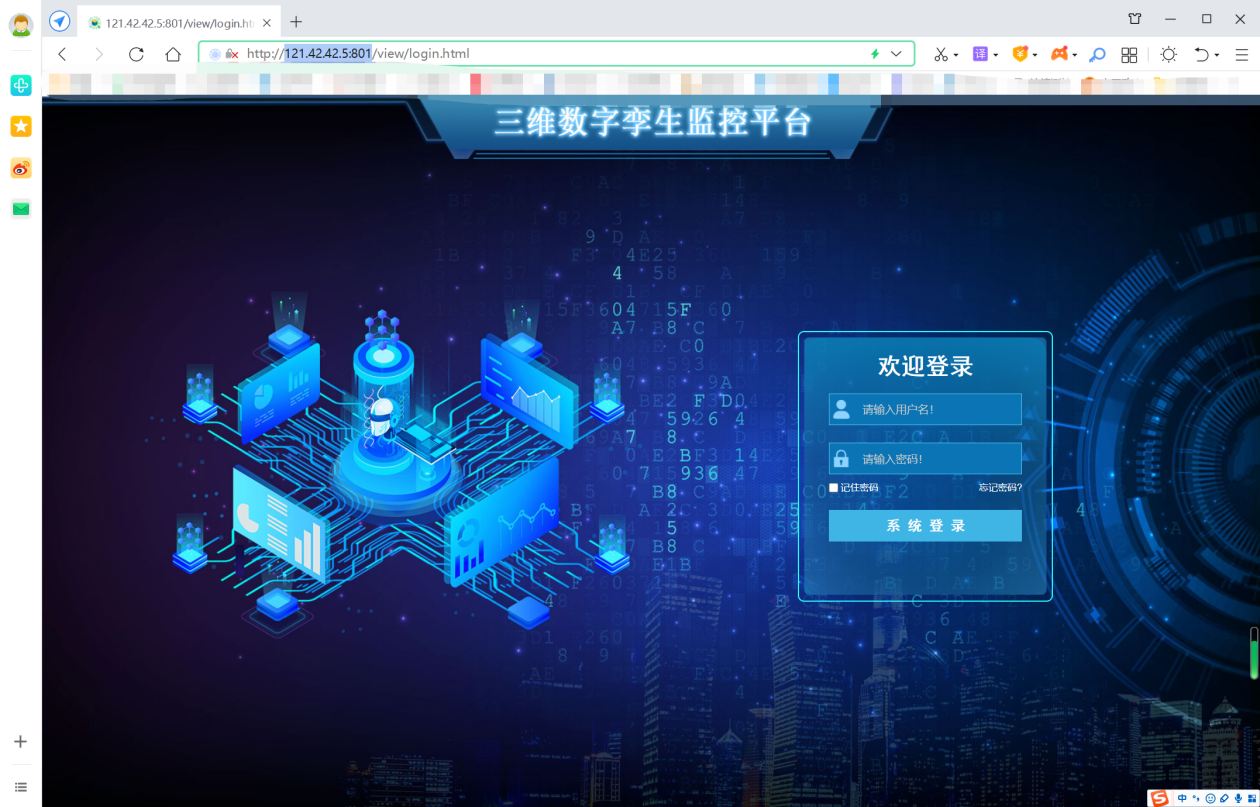The width and height of the screenshot is (1260, 807).
Task: Close the login.html browser tab
Action: pyautogui.click(x=267, y=22)
